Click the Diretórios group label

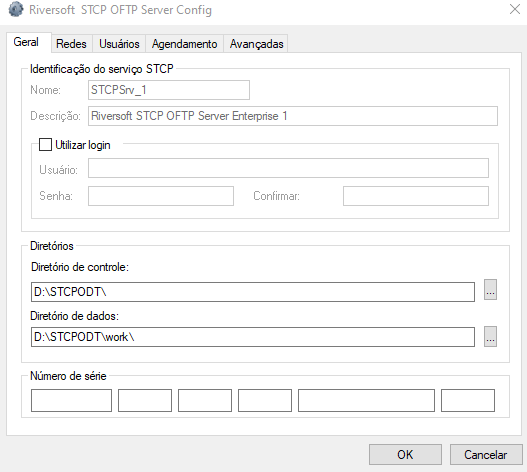[x=52, y=246]
